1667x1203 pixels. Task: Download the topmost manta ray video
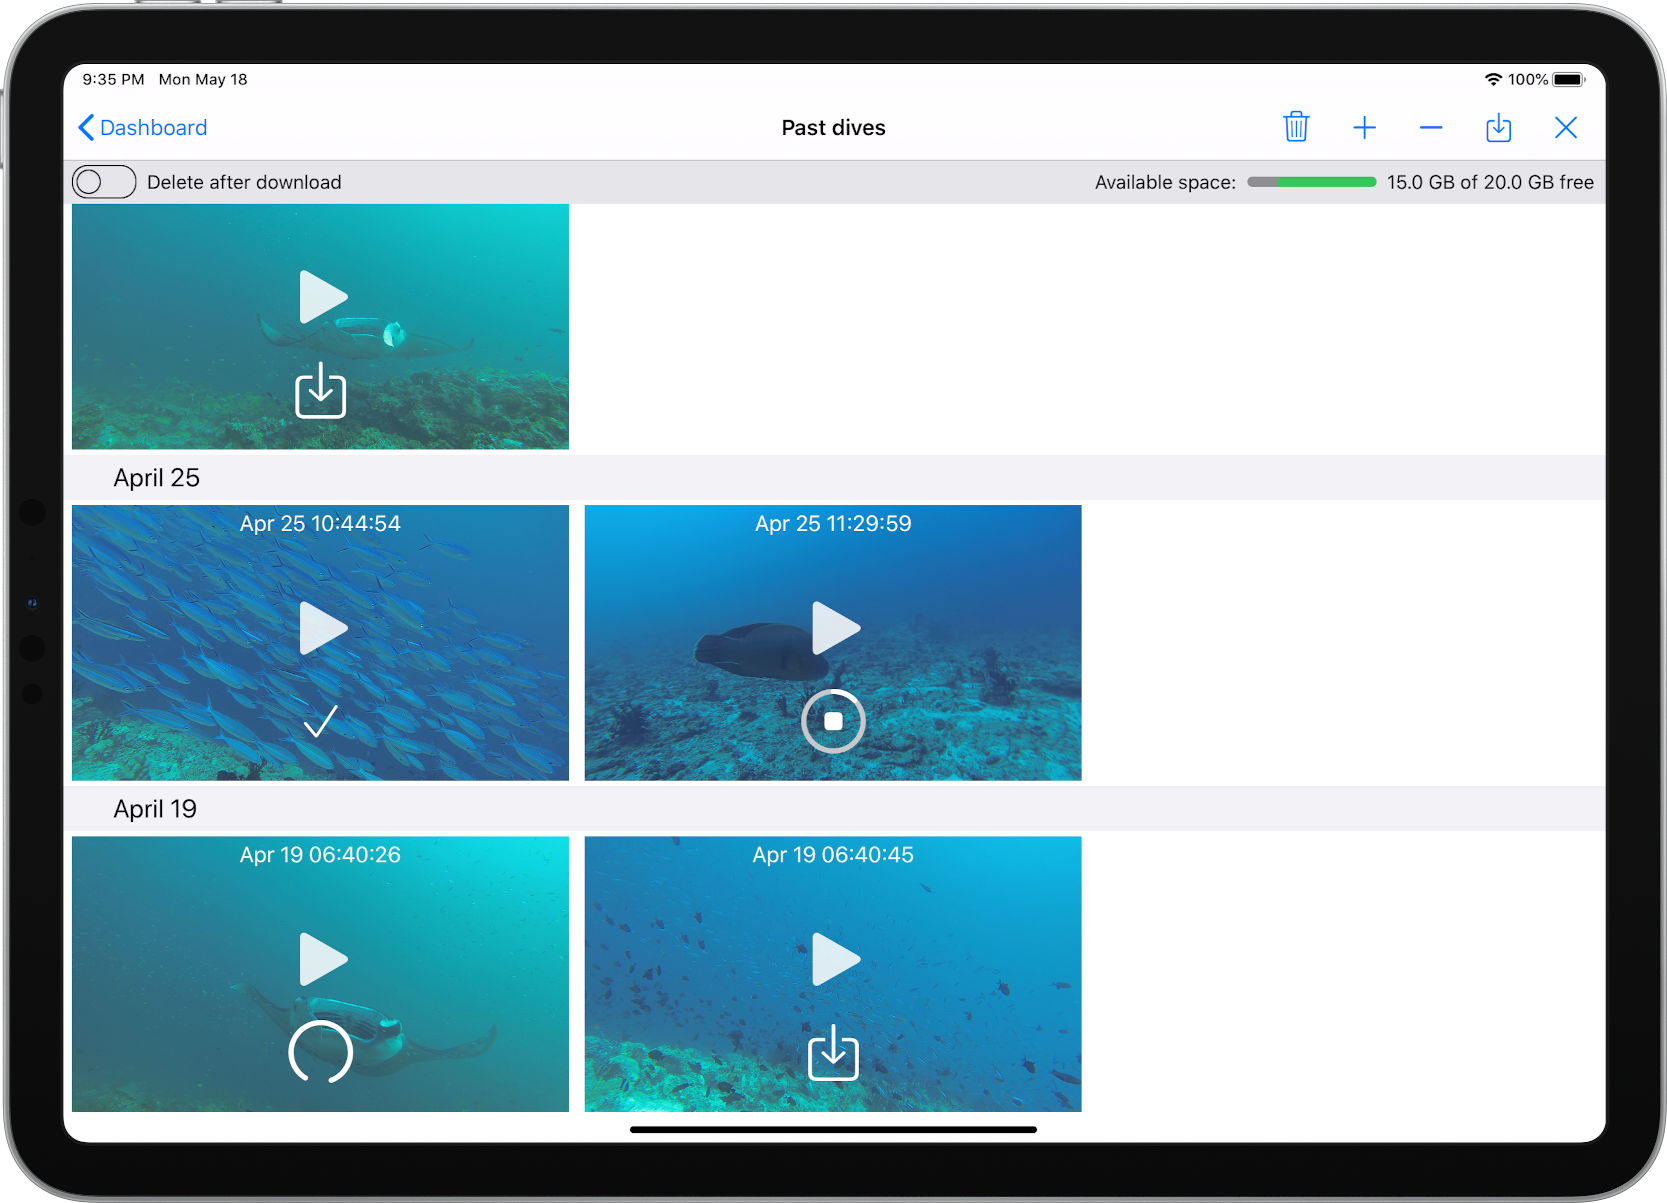pos(320,392)
